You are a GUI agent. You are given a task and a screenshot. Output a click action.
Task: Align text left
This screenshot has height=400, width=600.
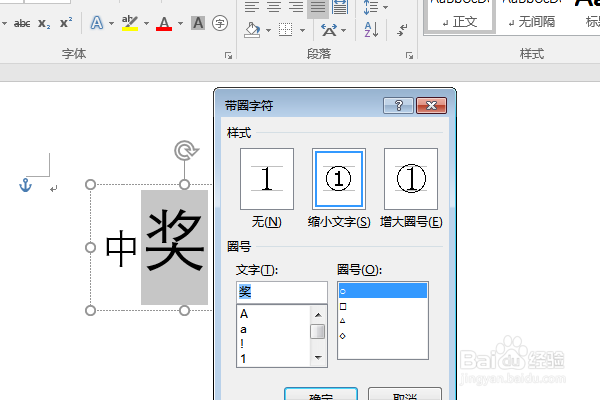pyautogui.click(x=251, y=7)
